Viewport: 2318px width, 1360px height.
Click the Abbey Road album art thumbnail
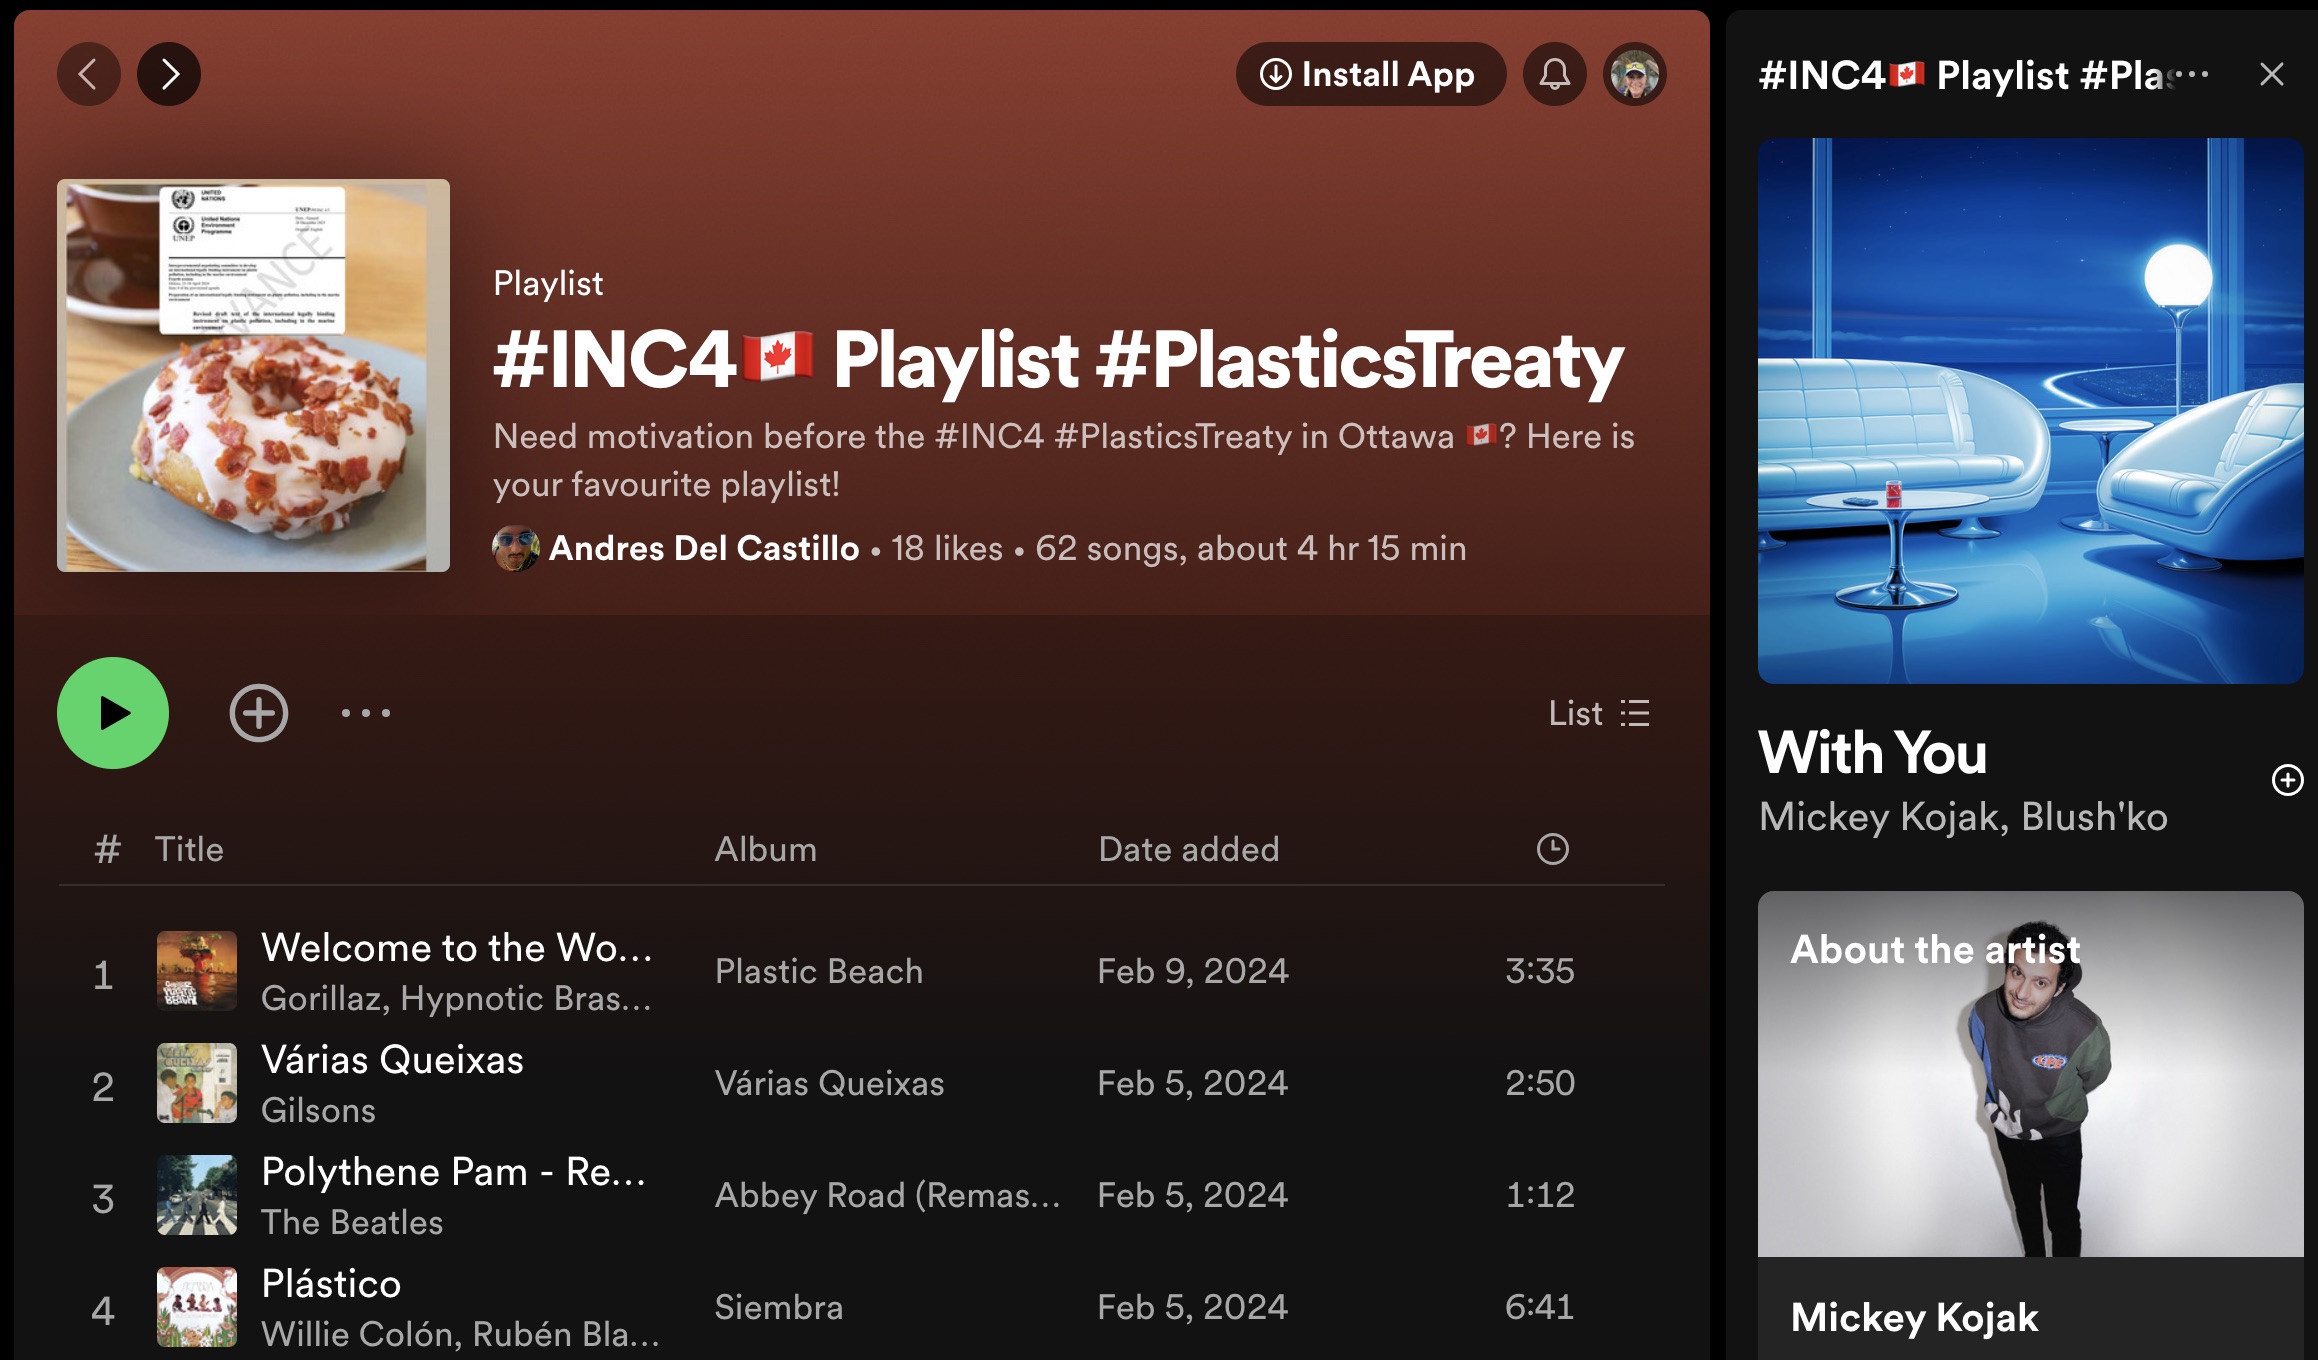tap(197, 1195)
